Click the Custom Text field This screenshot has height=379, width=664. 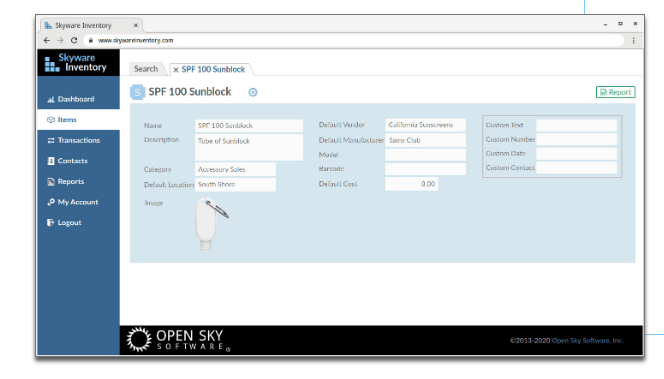(x=576, y=125)
